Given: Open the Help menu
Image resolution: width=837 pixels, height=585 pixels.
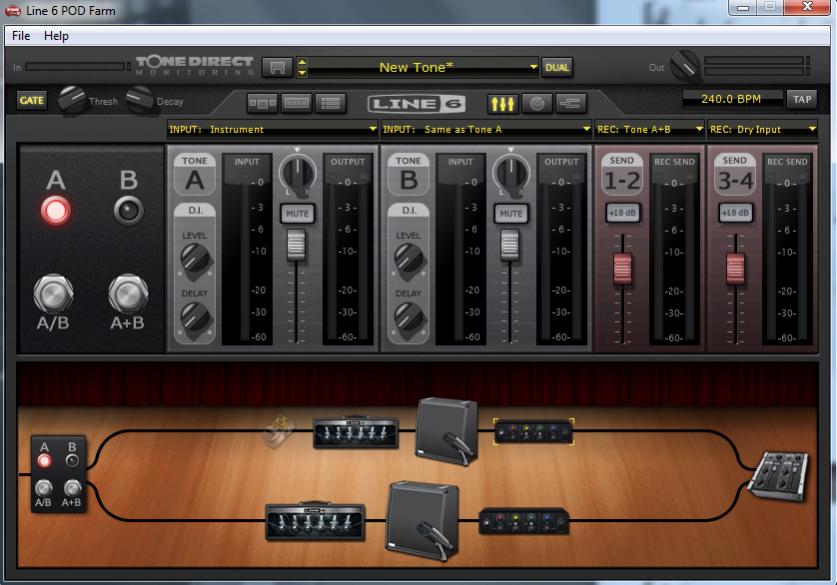Looking at the screenshot, I should pos(56,36).
